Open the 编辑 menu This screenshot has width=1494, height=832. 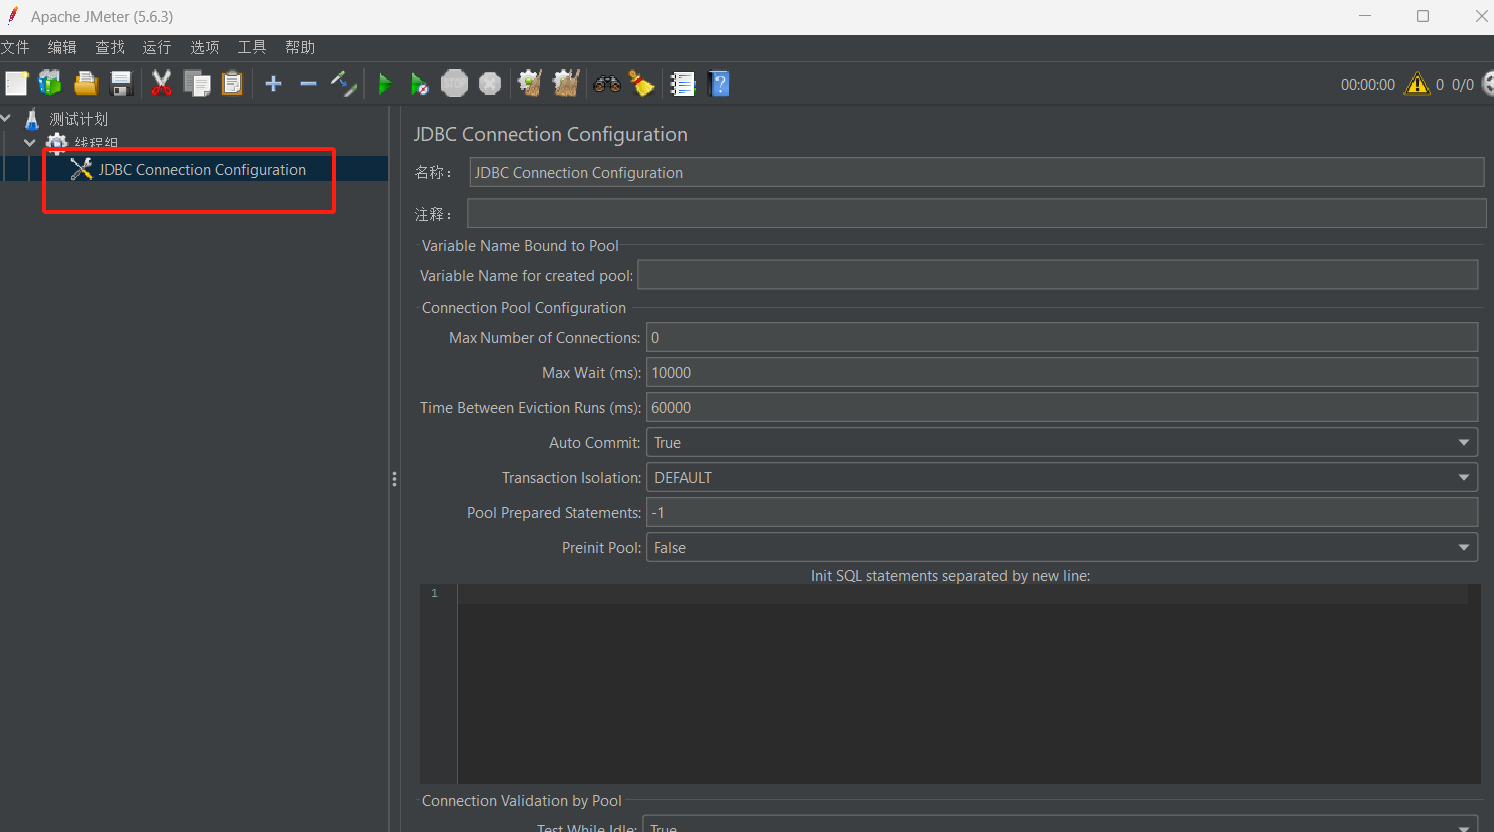[62, 47]
